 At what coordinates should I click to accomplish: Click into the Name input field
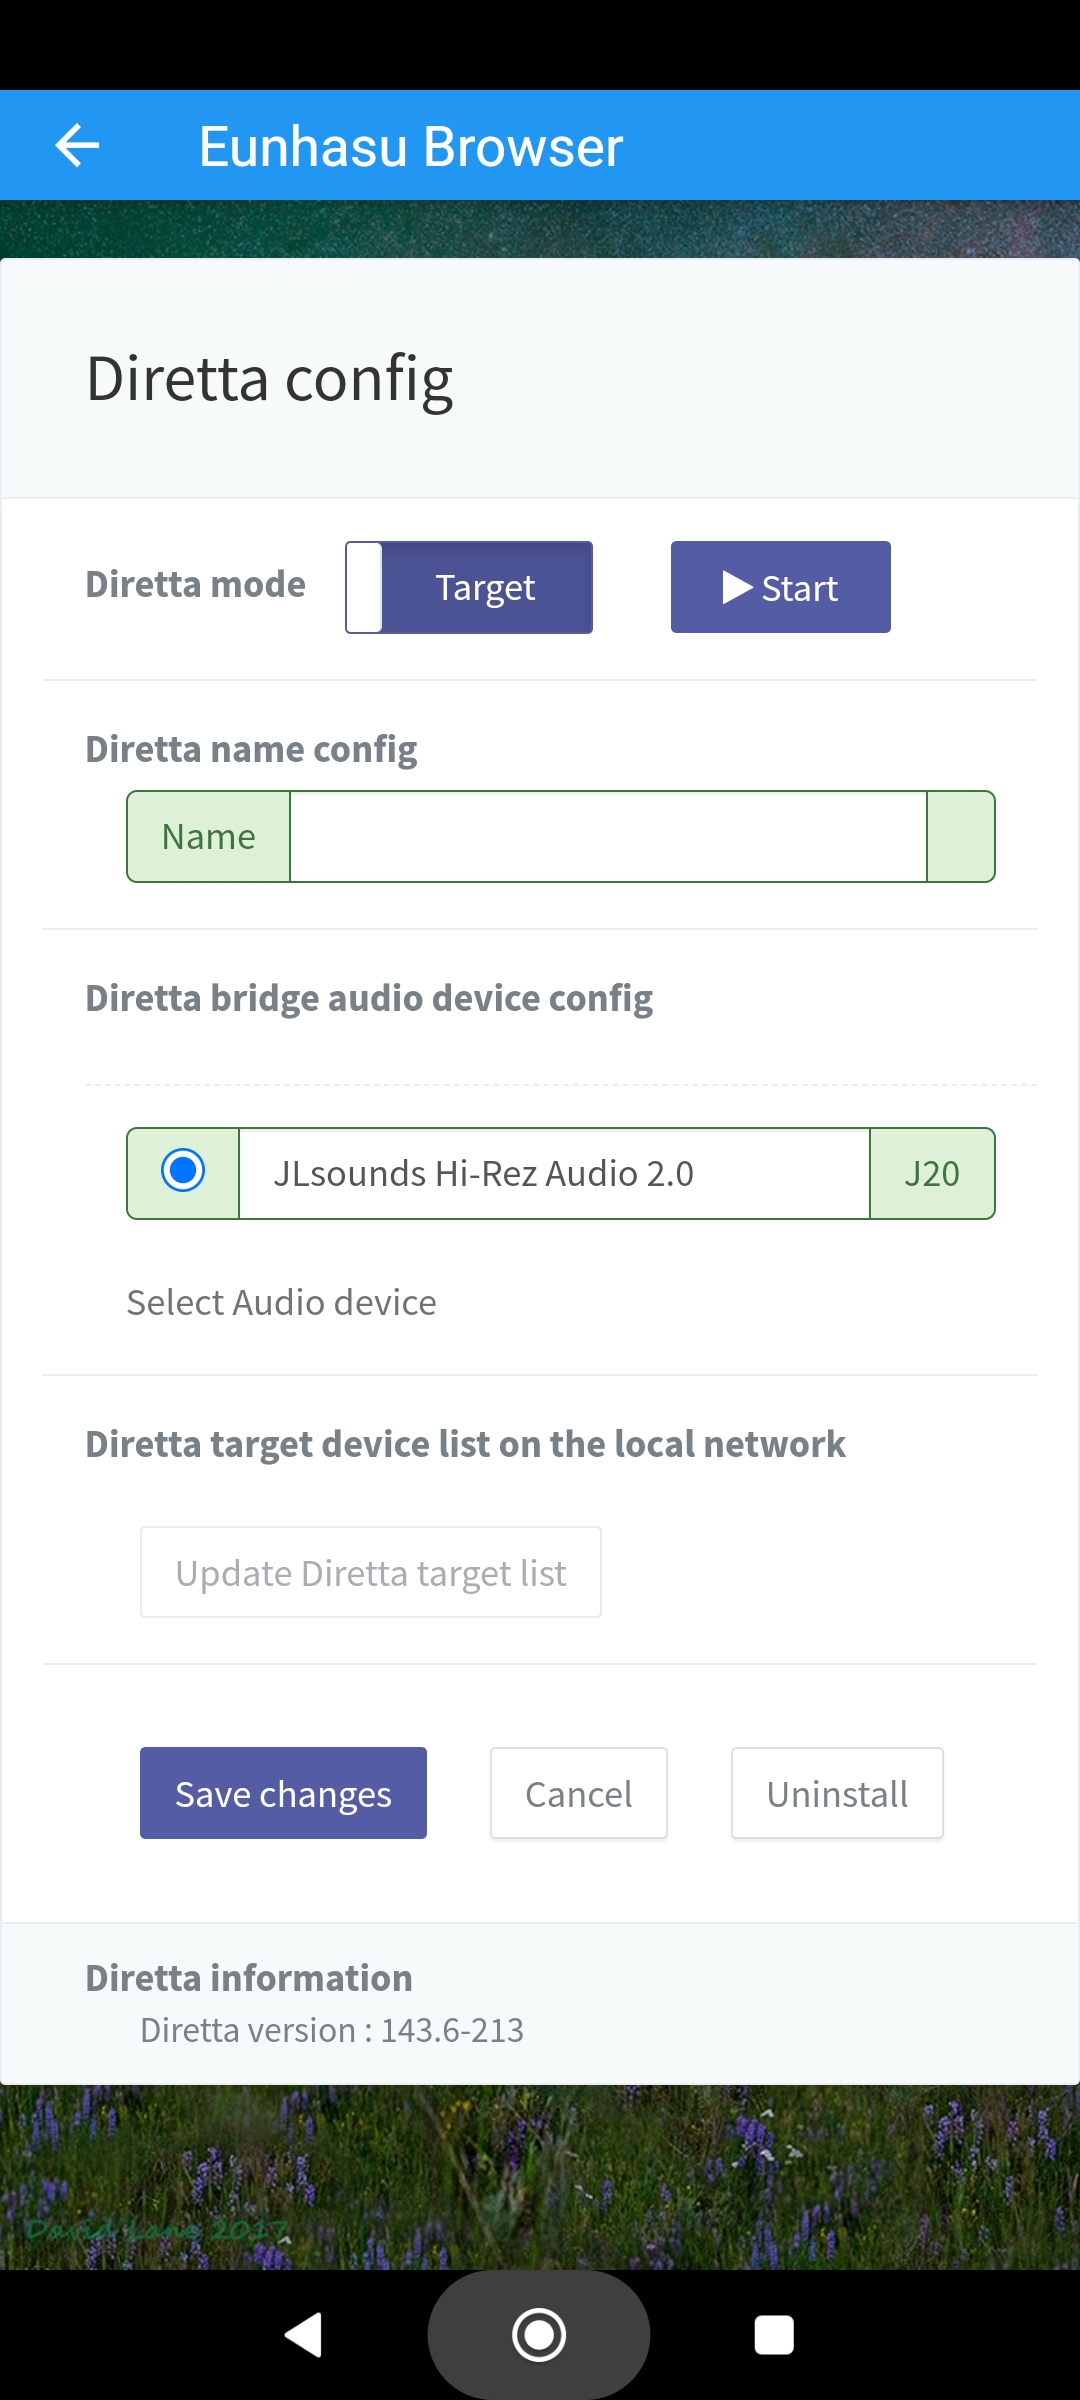pos(608,837)
